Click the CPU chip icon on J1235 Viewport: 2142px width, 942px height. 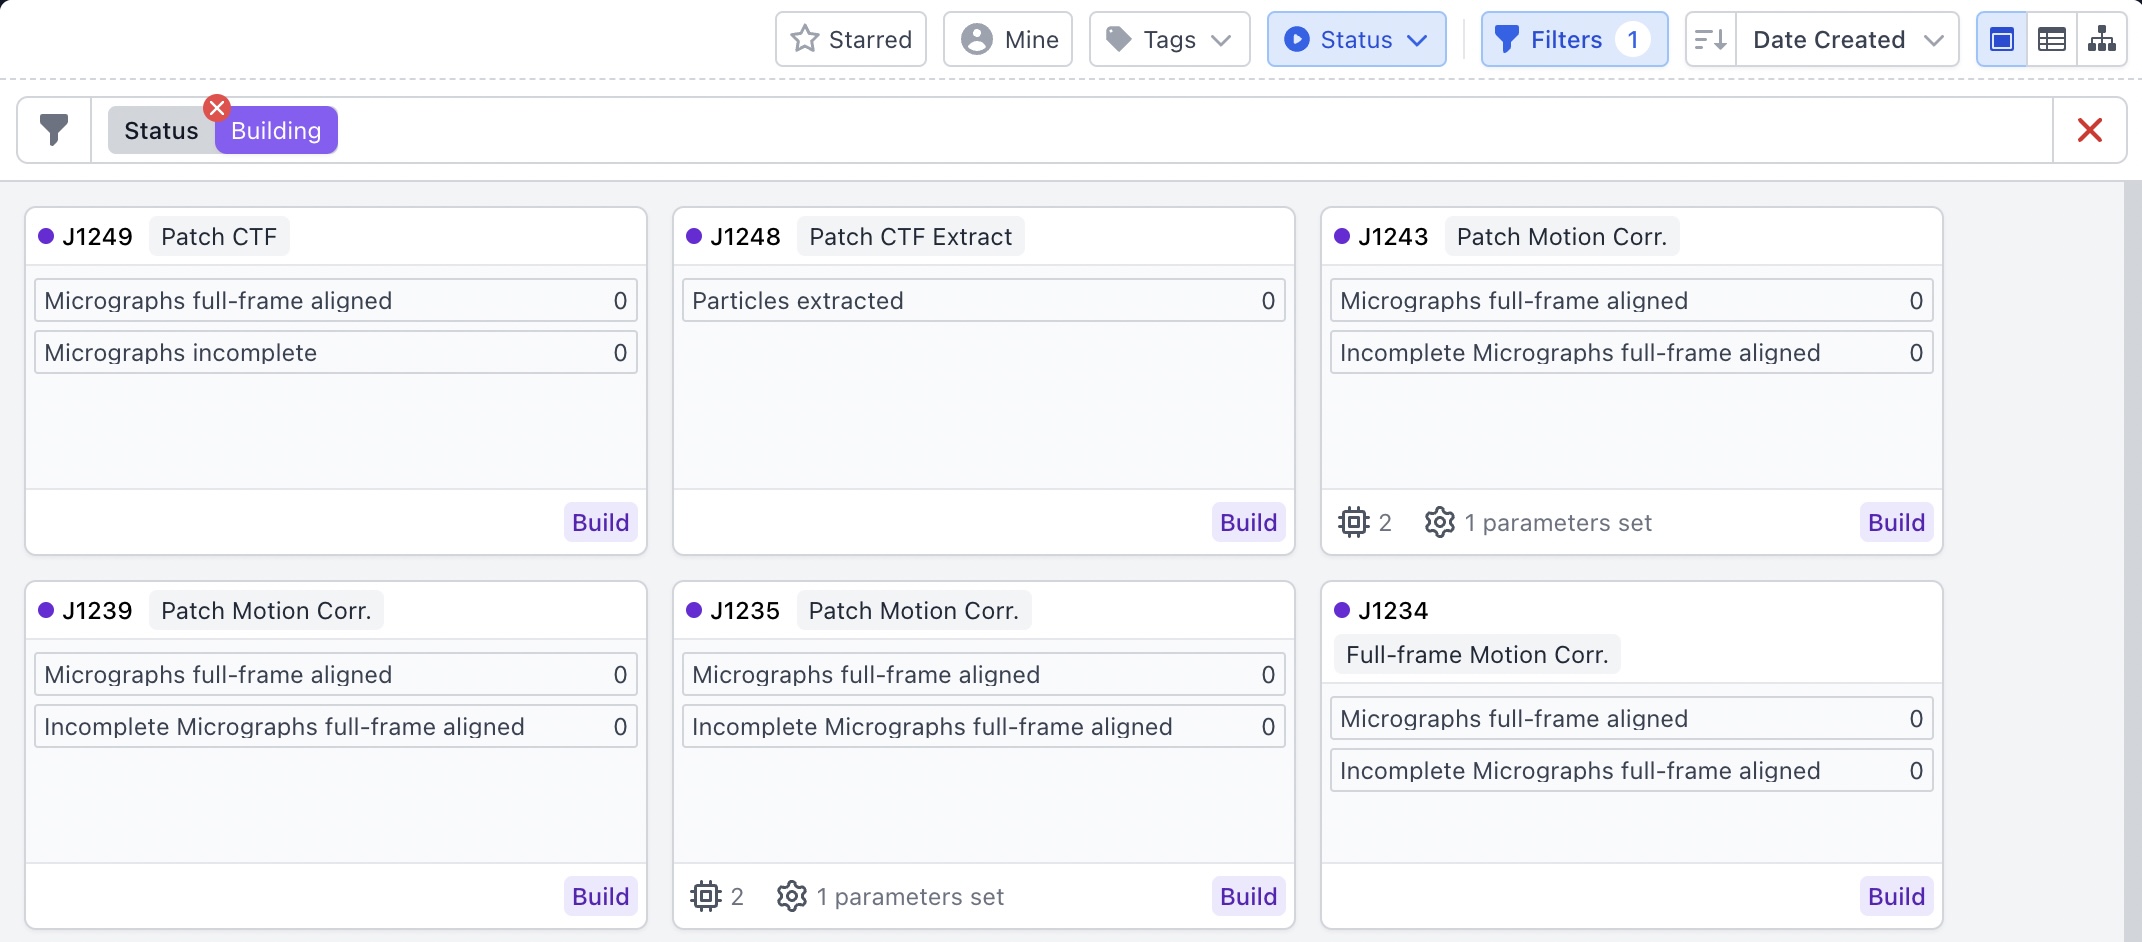pyautogui.click(x=706, y=896)
